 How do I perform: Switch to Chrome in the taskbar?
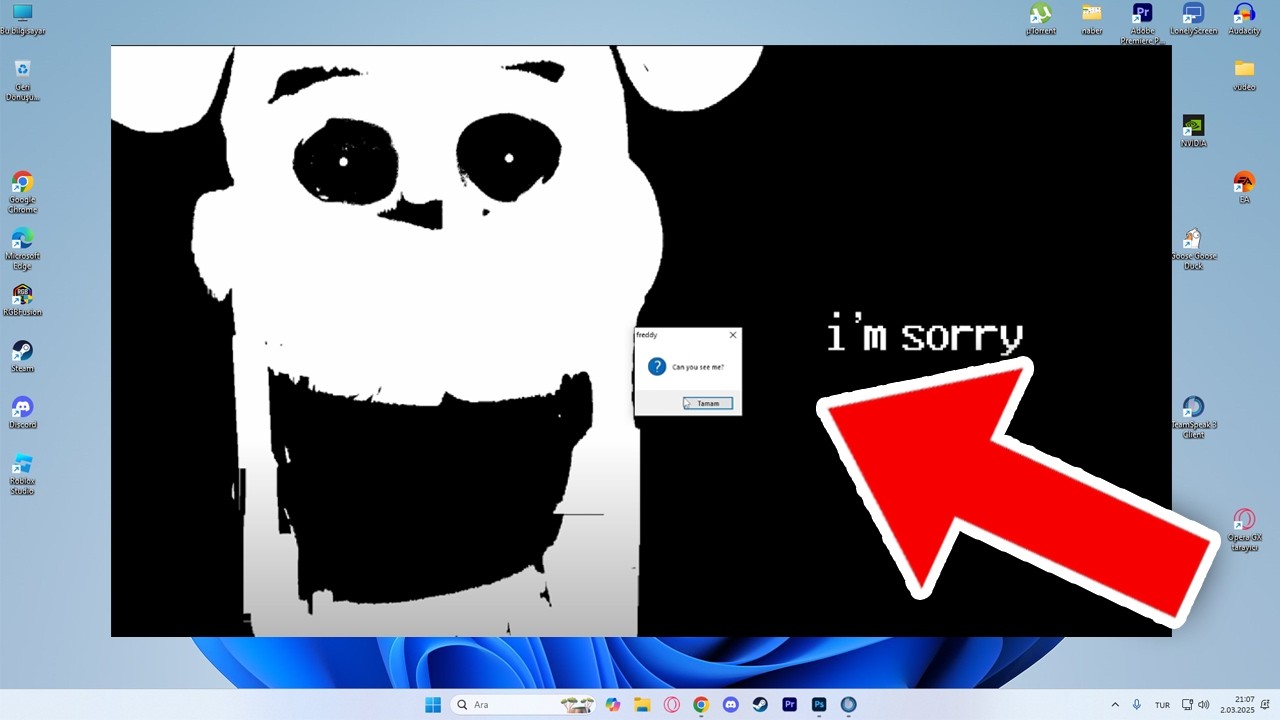tap(701, 705)
